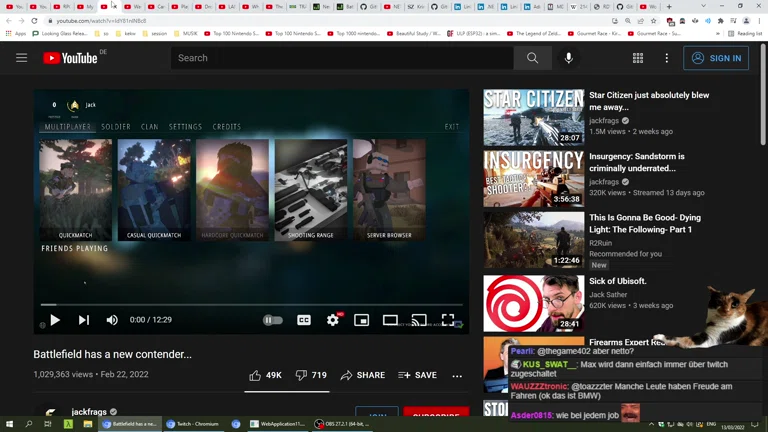The height and width of the screenshot is (432, 768).
Task: Open the Windows Start menu
Action: coord(9,424)
